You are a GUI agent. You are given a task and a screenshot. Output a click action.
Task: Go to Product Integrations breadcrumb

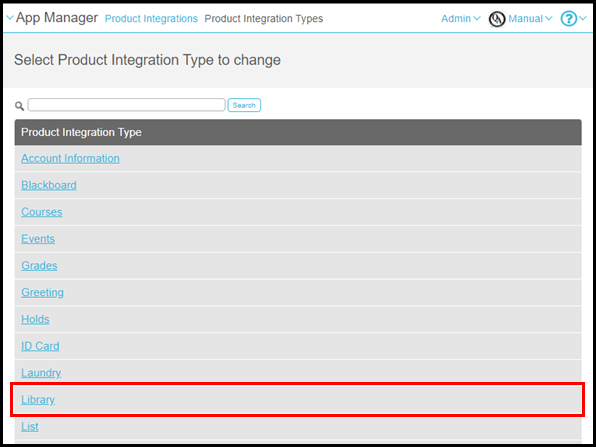pyautogui.click(x=151, y=19)
